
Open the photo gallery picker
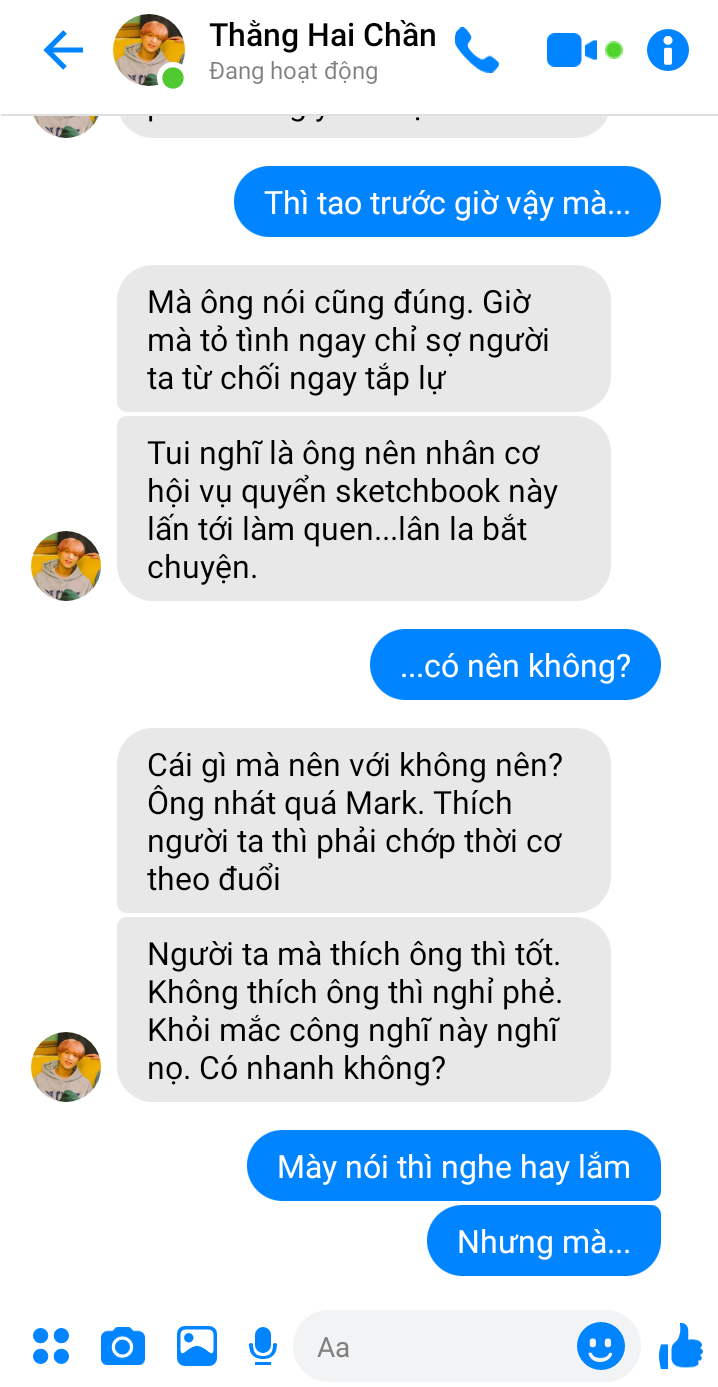pos(197,1346)
